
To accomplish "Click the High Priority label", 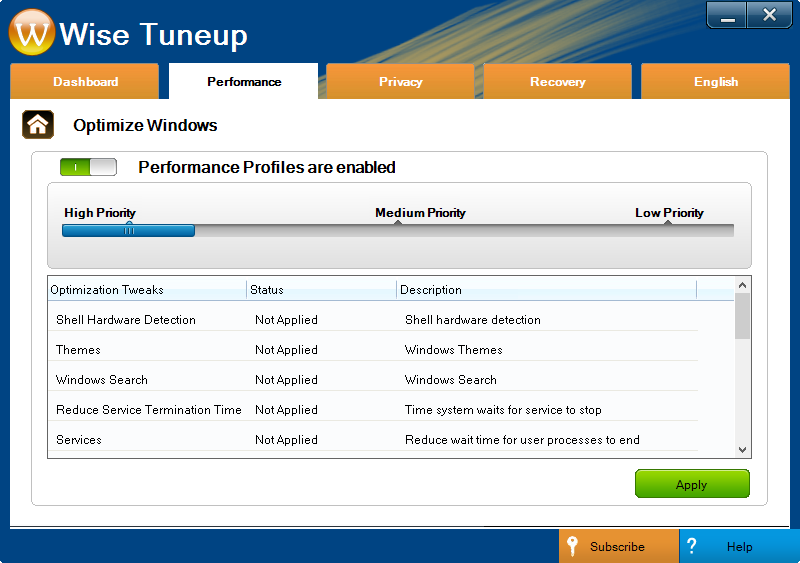I will tap(100, 212).
